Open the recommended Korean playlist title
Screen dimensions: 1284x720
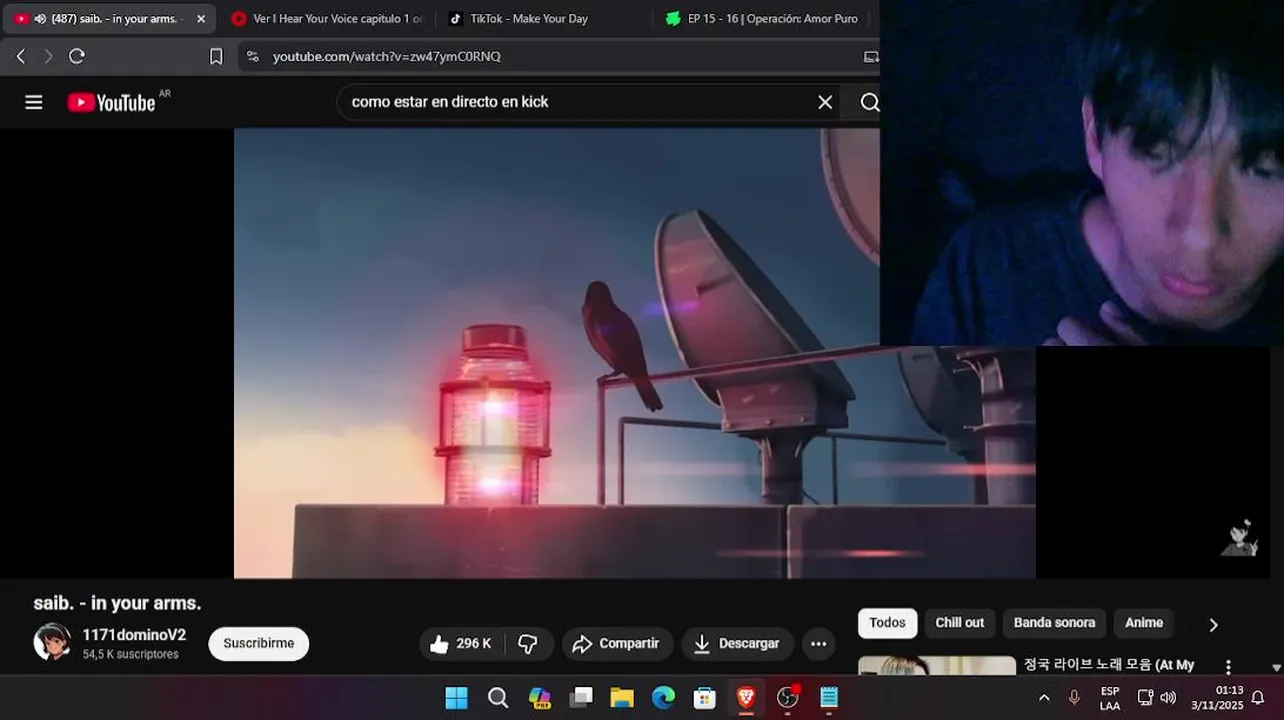pos(1109,665)
